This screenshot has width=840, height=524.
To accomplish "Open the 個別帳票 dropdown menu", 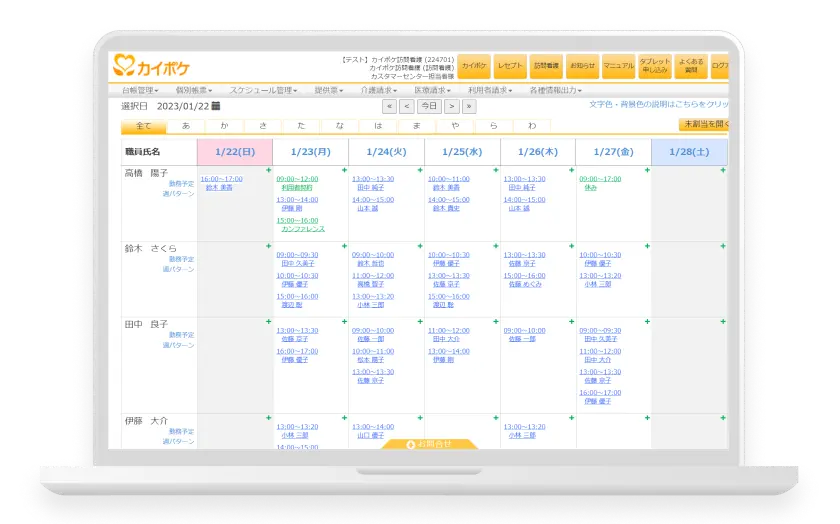I will tap(194, 91).
